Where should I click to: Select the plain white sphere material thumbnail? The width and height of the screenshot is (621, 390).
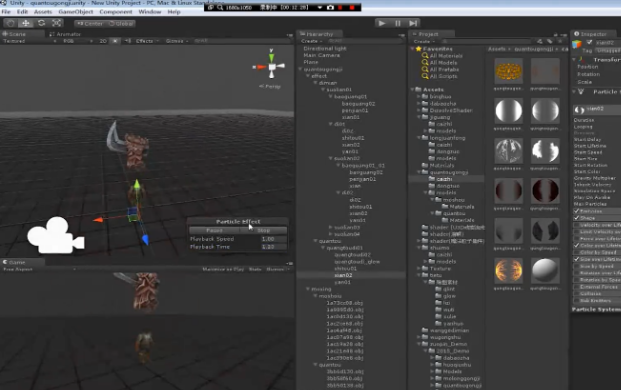point(545,270)
